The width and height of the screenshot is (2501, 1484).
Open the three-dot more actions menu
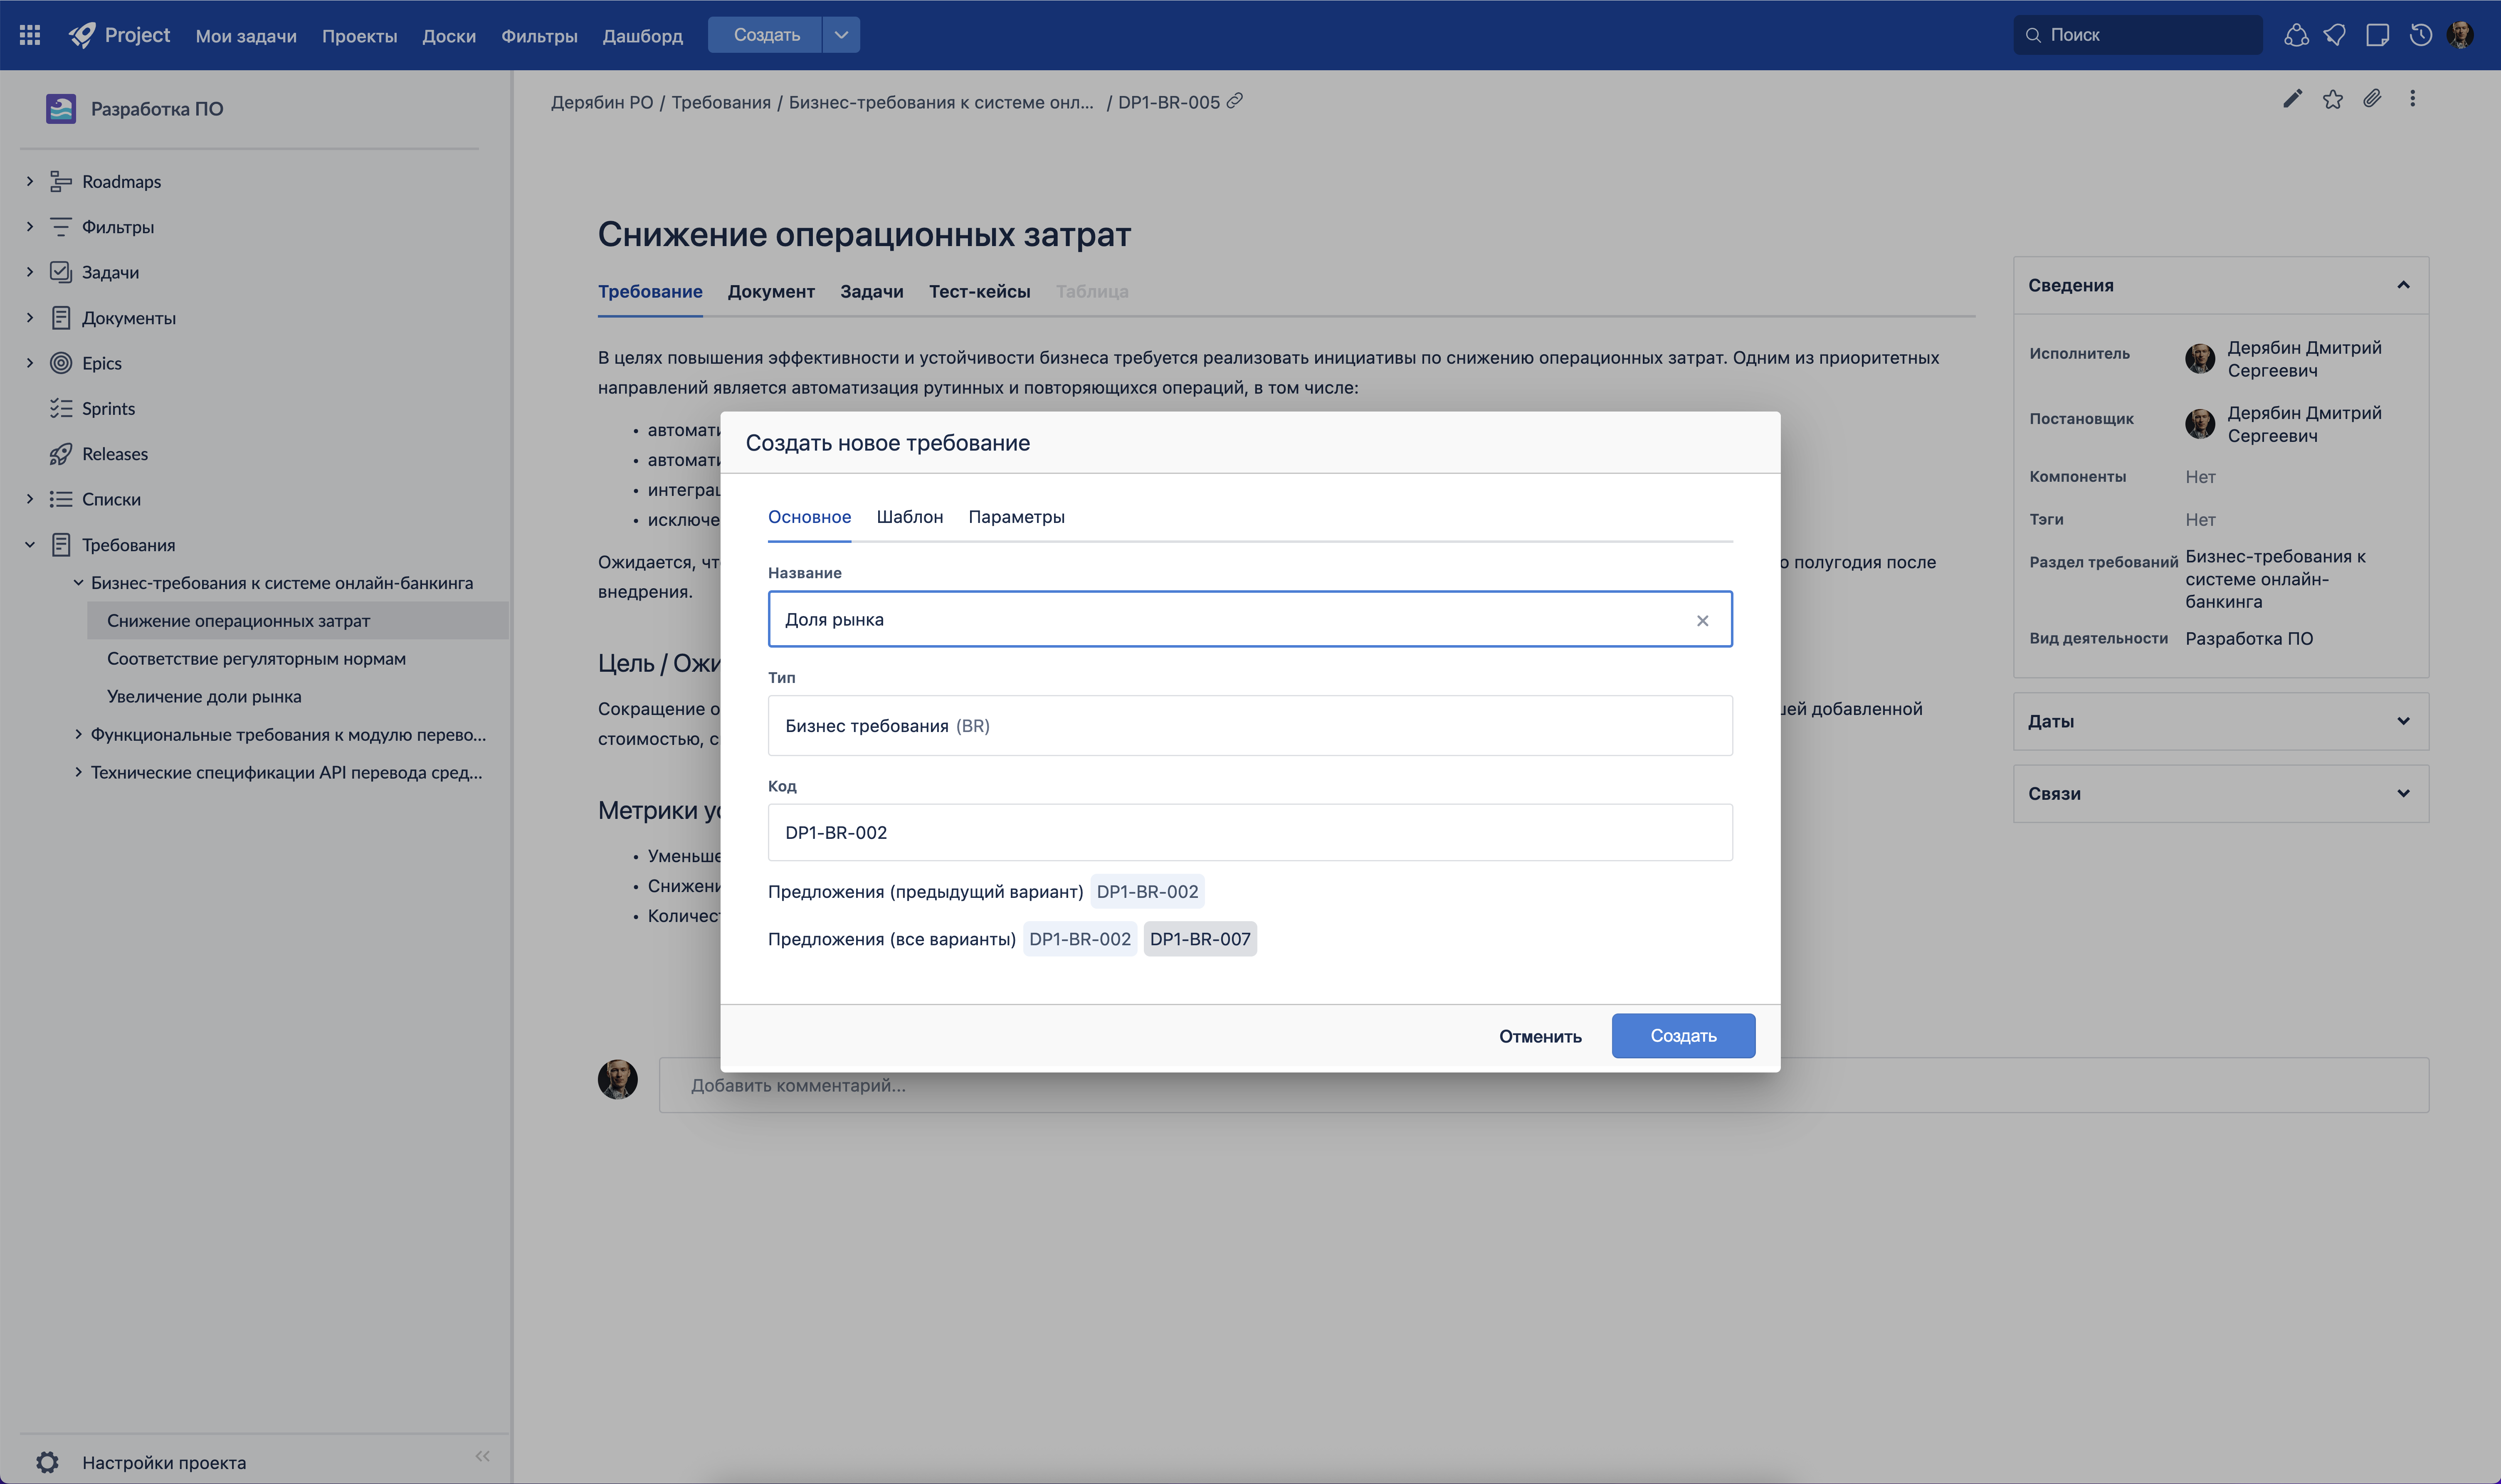pyautogui.click(x=2413, y=98)
